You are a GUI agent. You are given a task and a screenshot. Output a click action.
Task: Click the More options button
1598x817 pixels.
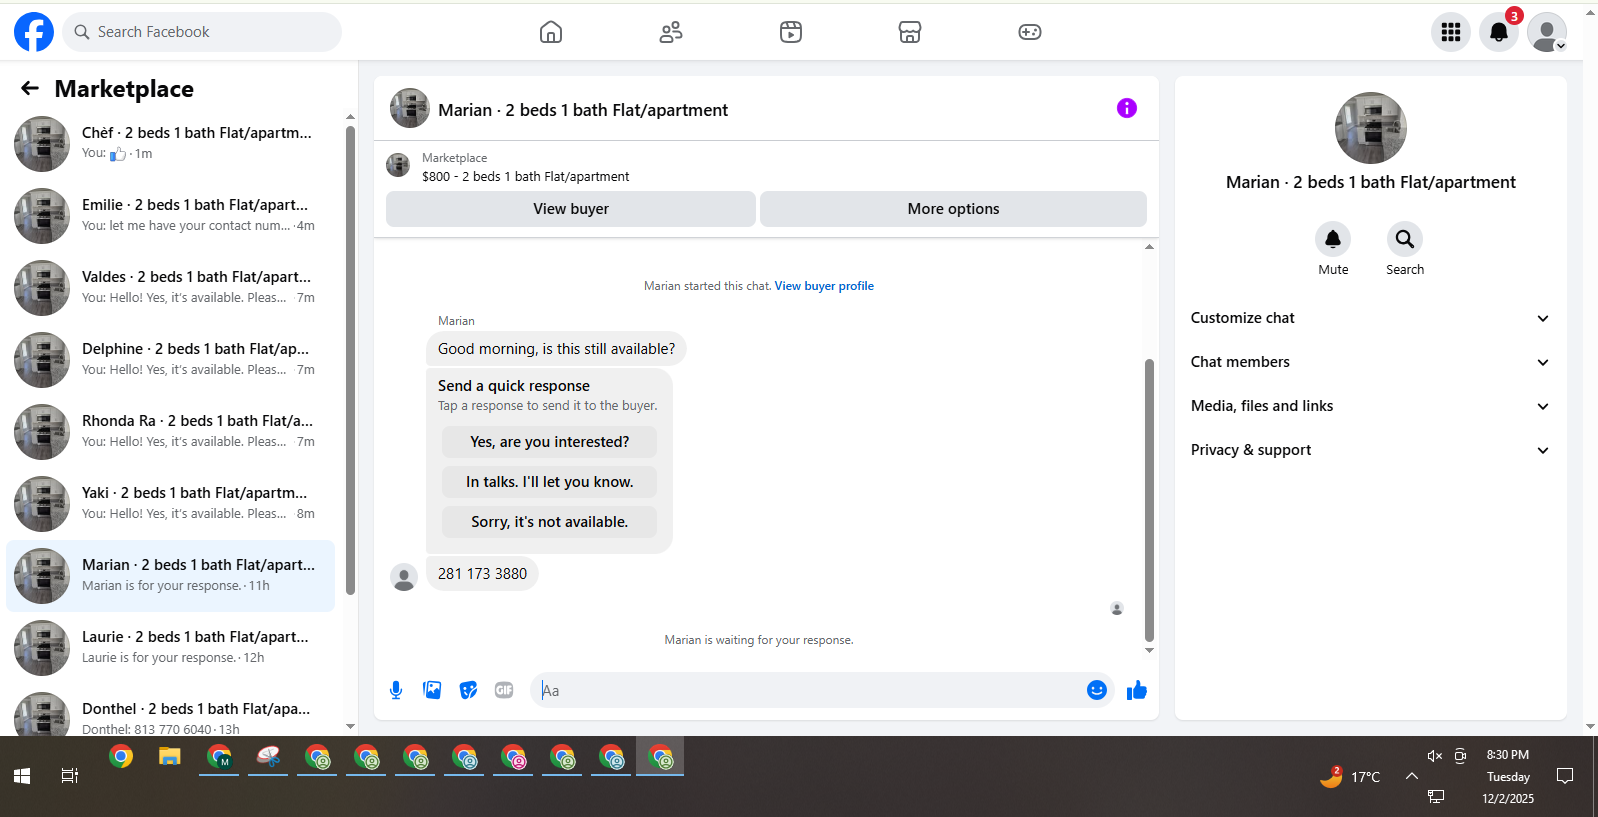point(953,209)
